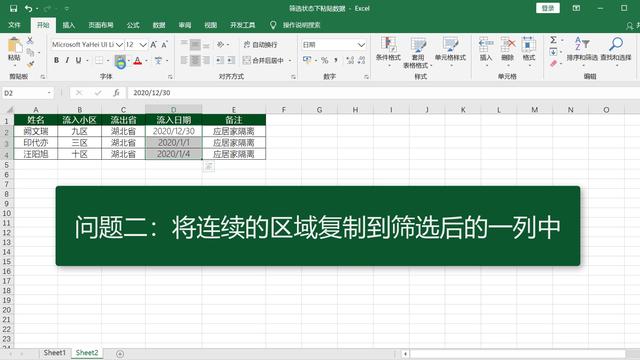Screen dimensions: 640x360
Task: Click the increase decimal icon
Action: click(350, 60)
